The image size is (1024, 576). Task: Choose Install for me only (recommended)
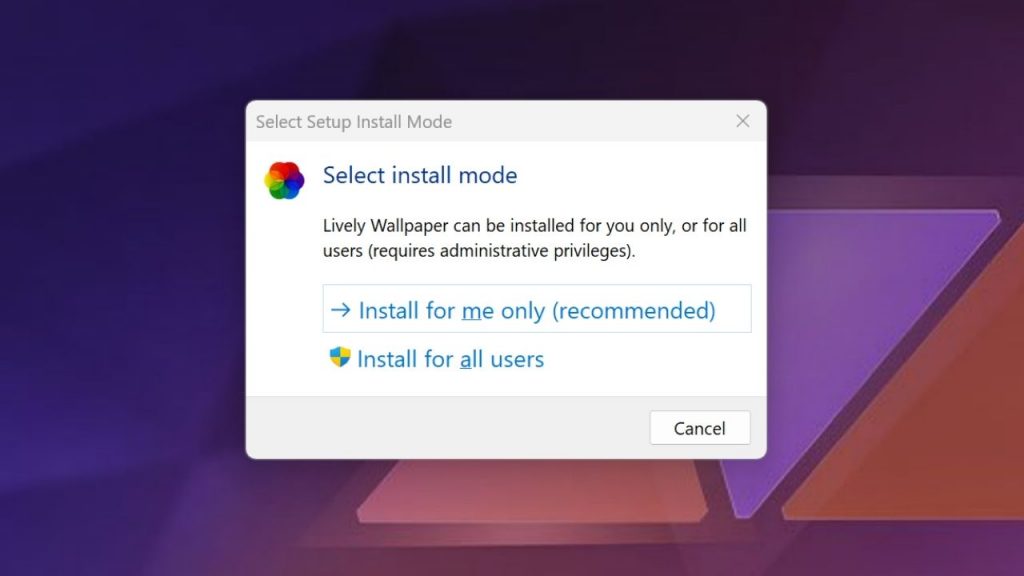pyautogui.click(x=537, y=309)
